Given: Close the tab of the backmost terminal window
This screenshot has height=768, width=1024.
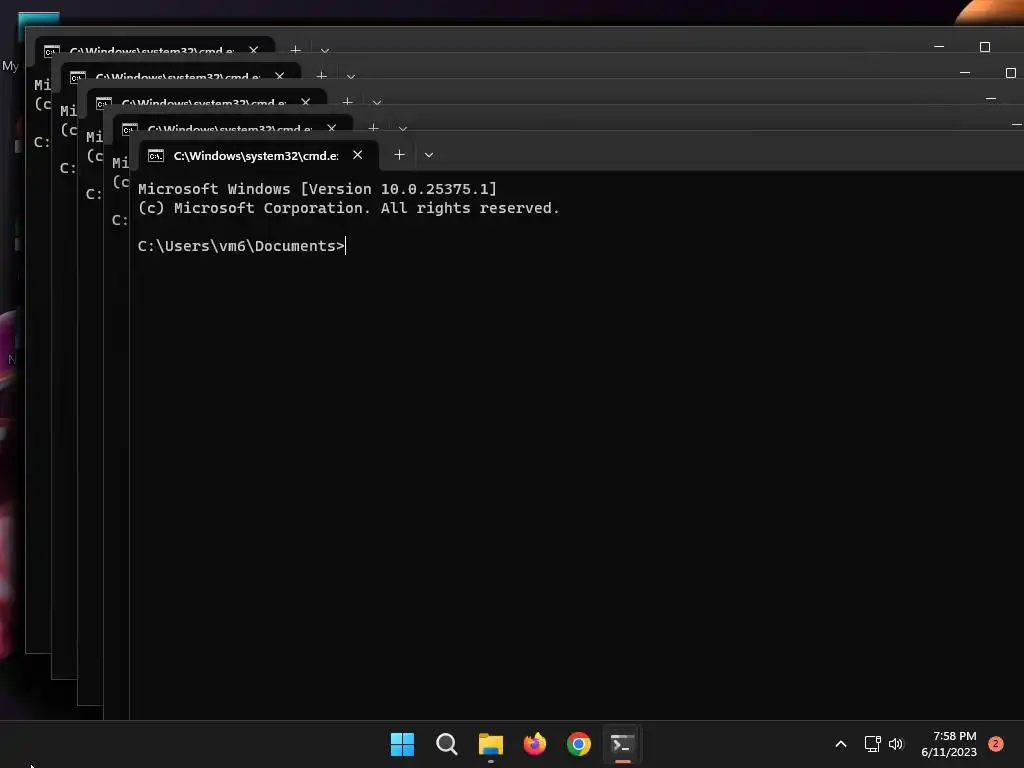Looking at the screenshot, I should (x=253, y=50).
